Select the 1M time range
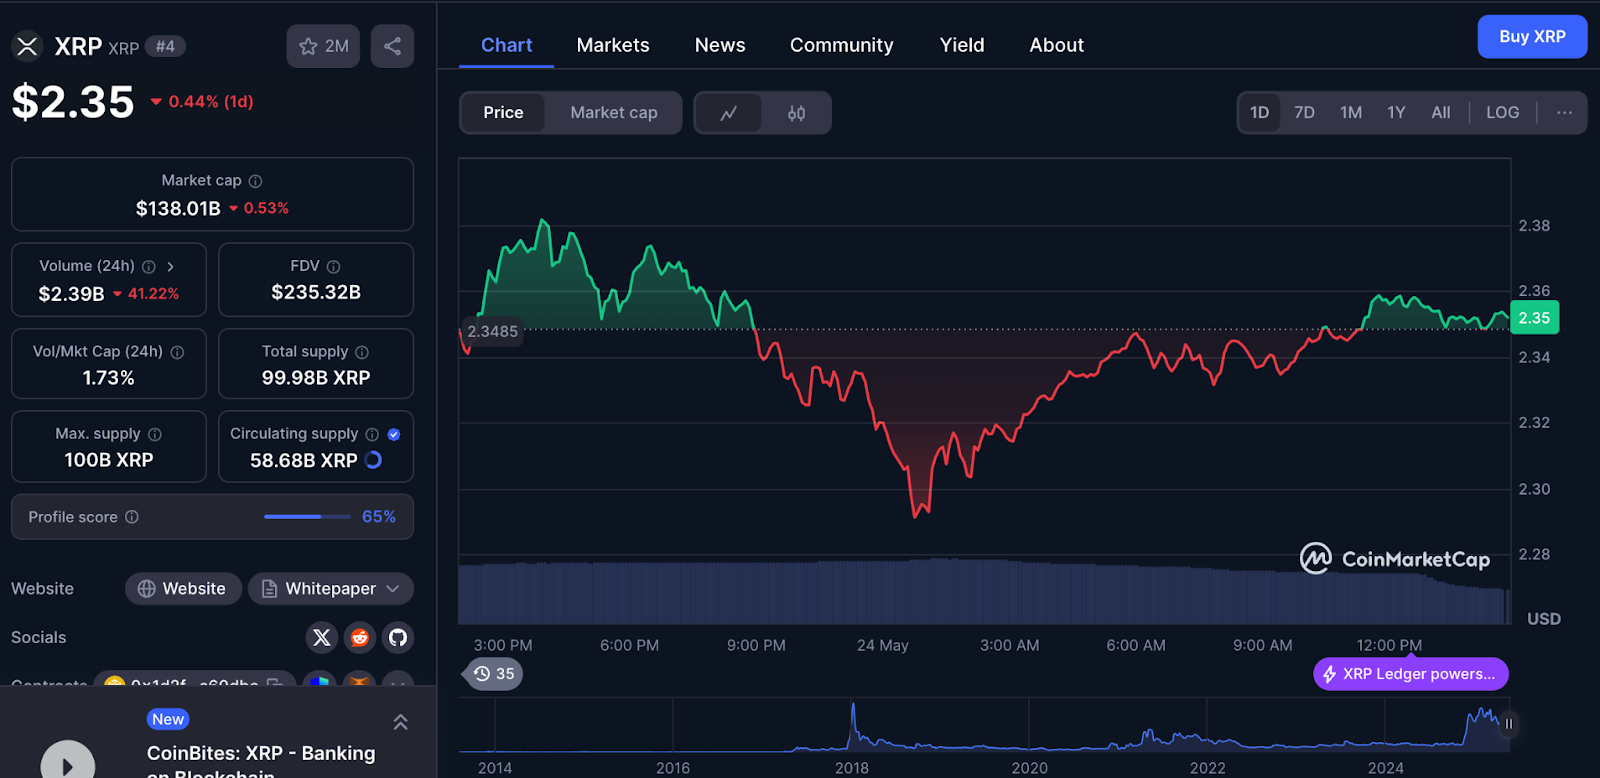Image resolution: width=1600 pixels, height=778 pixels. tap(1351, 113)
